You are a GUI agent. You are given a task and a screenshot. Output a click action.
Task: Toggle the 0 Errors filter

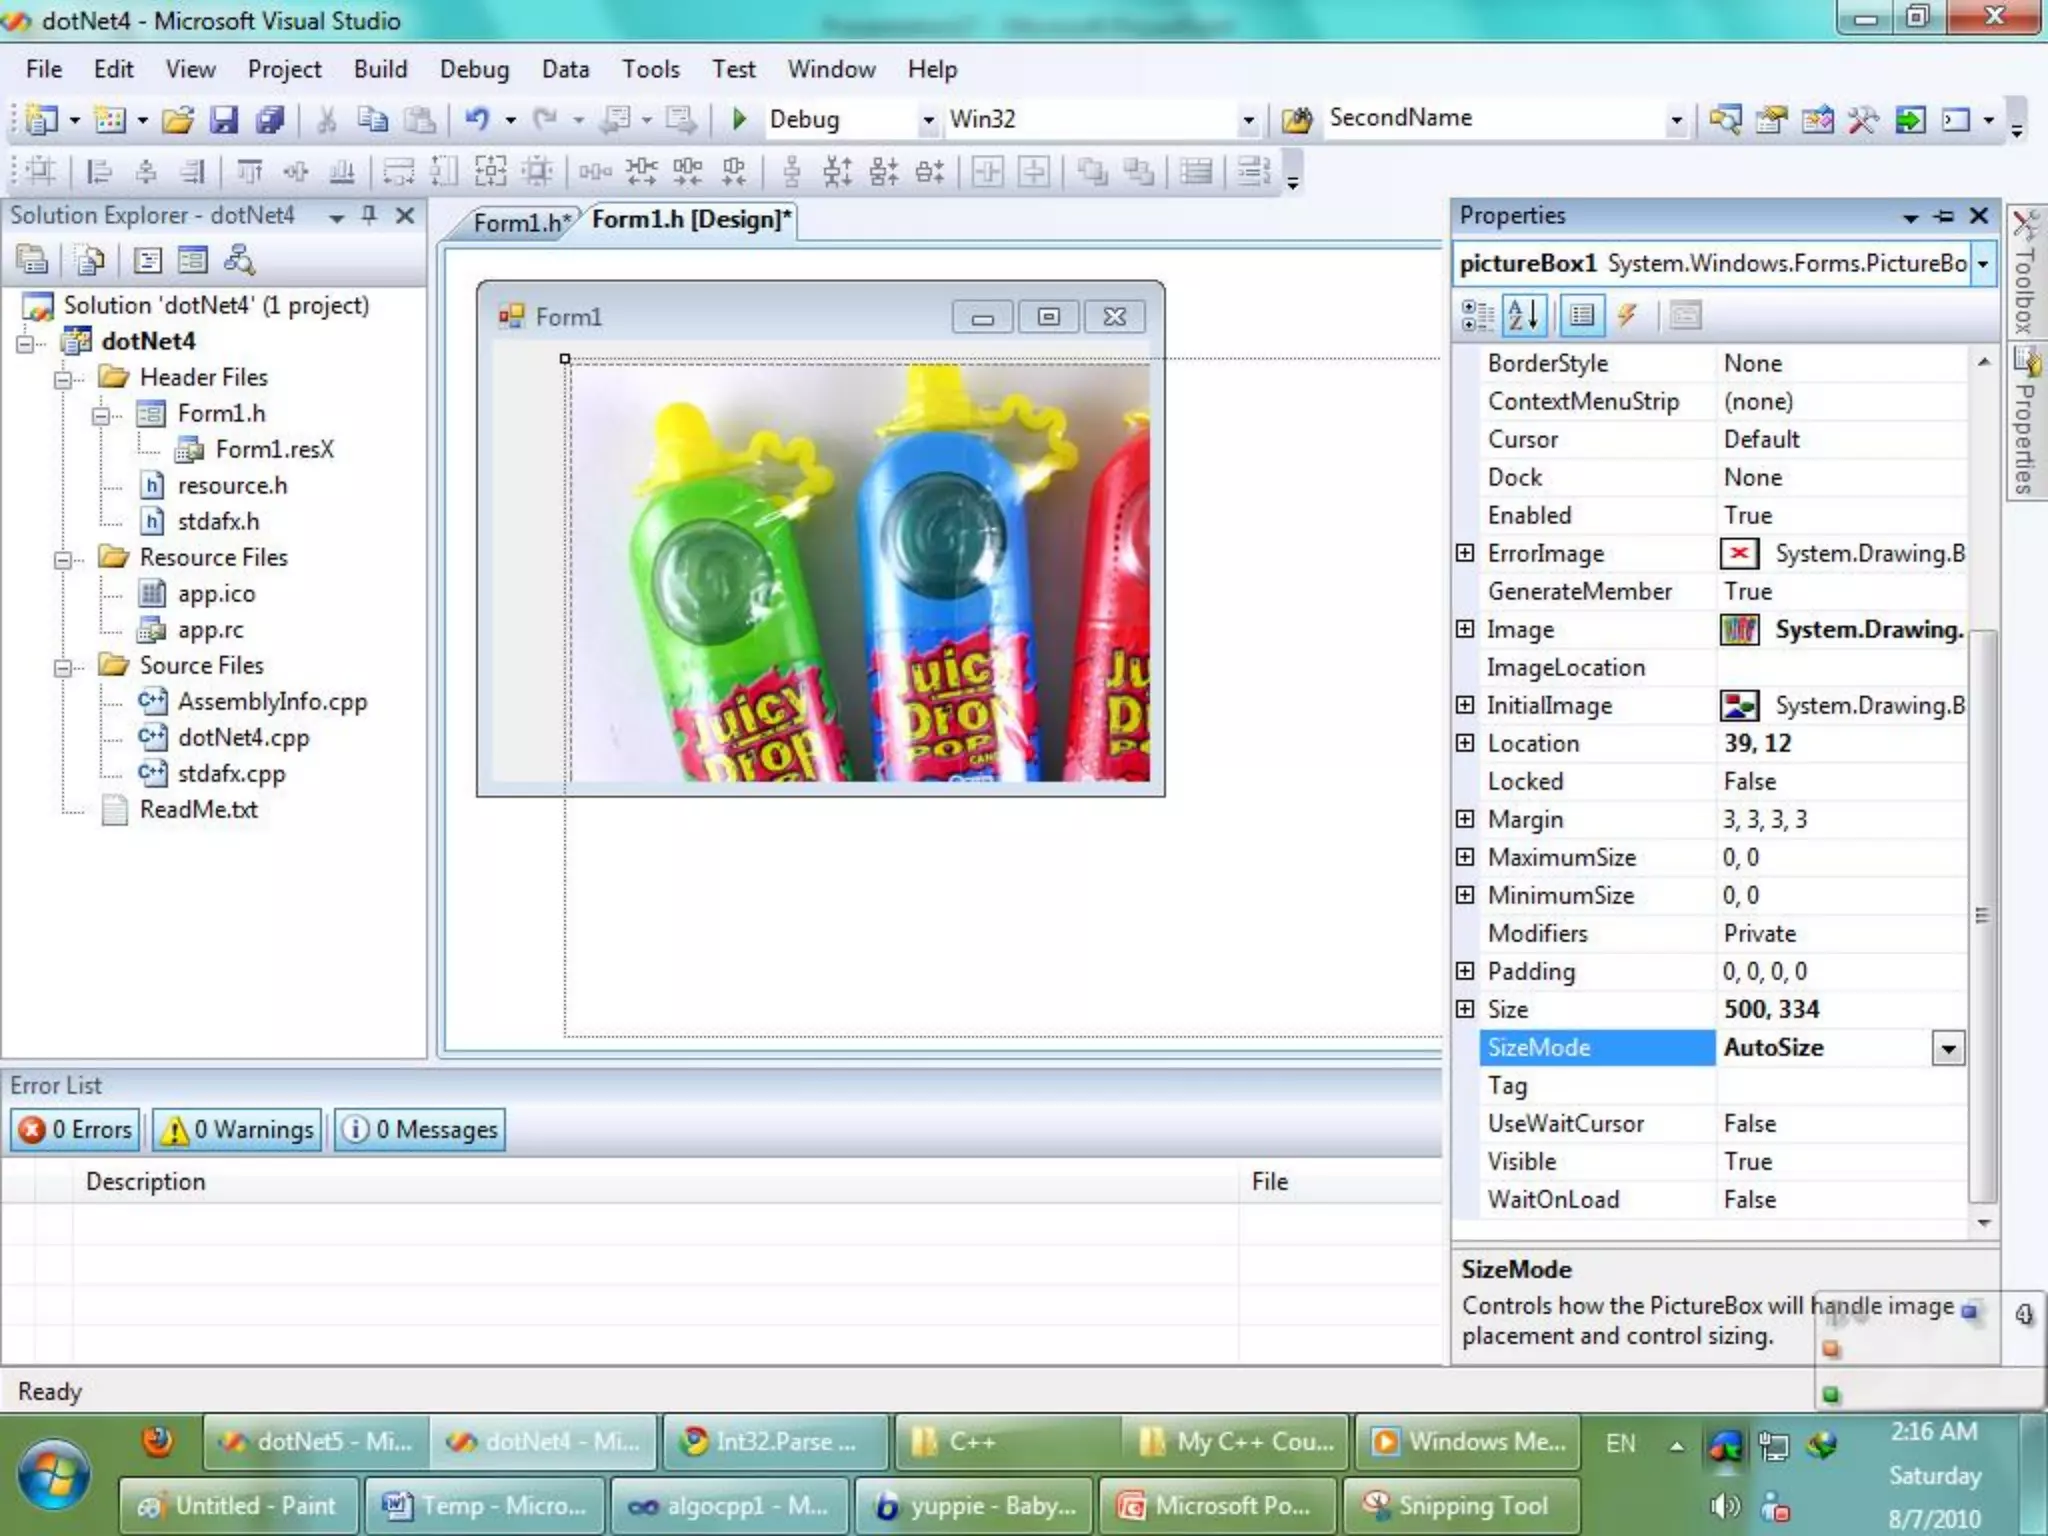[x=77, y=1129]
